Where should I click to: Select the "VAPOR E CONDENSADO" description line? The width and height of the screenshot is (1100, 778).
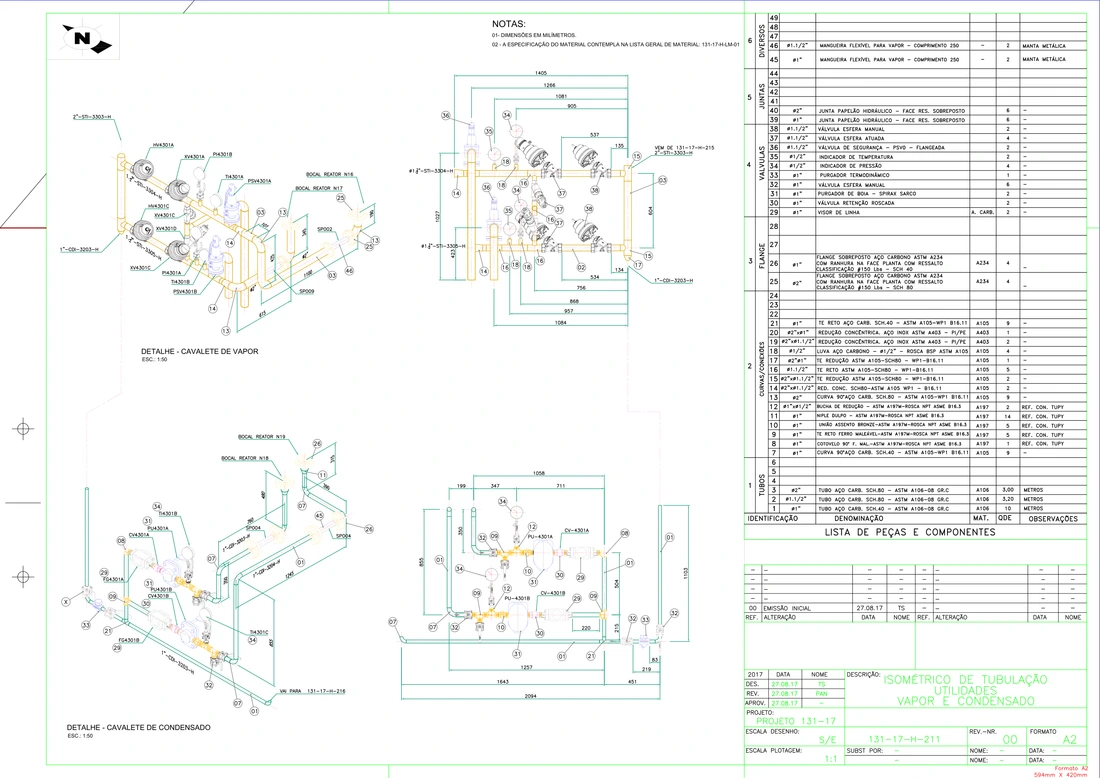click(x=965, y=701)
